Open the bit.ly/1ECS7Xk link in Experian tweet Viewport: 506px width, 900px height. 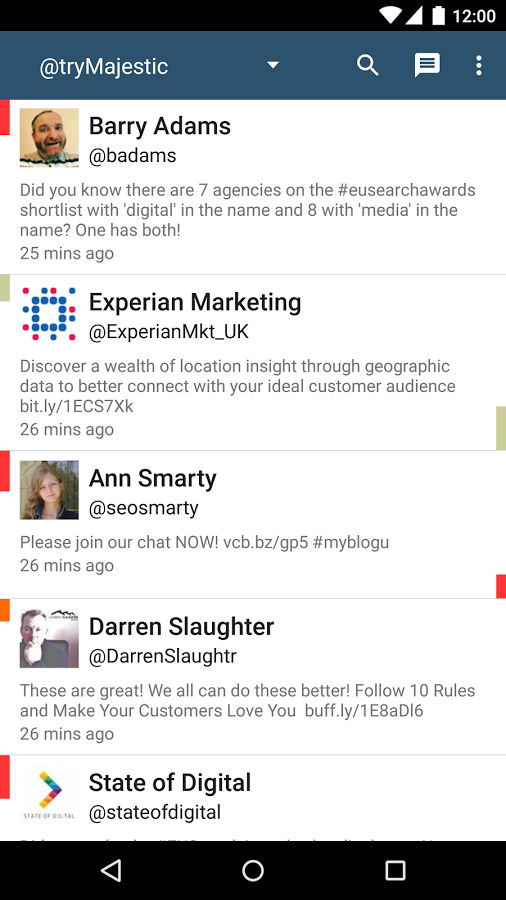(x=76, y=406)
